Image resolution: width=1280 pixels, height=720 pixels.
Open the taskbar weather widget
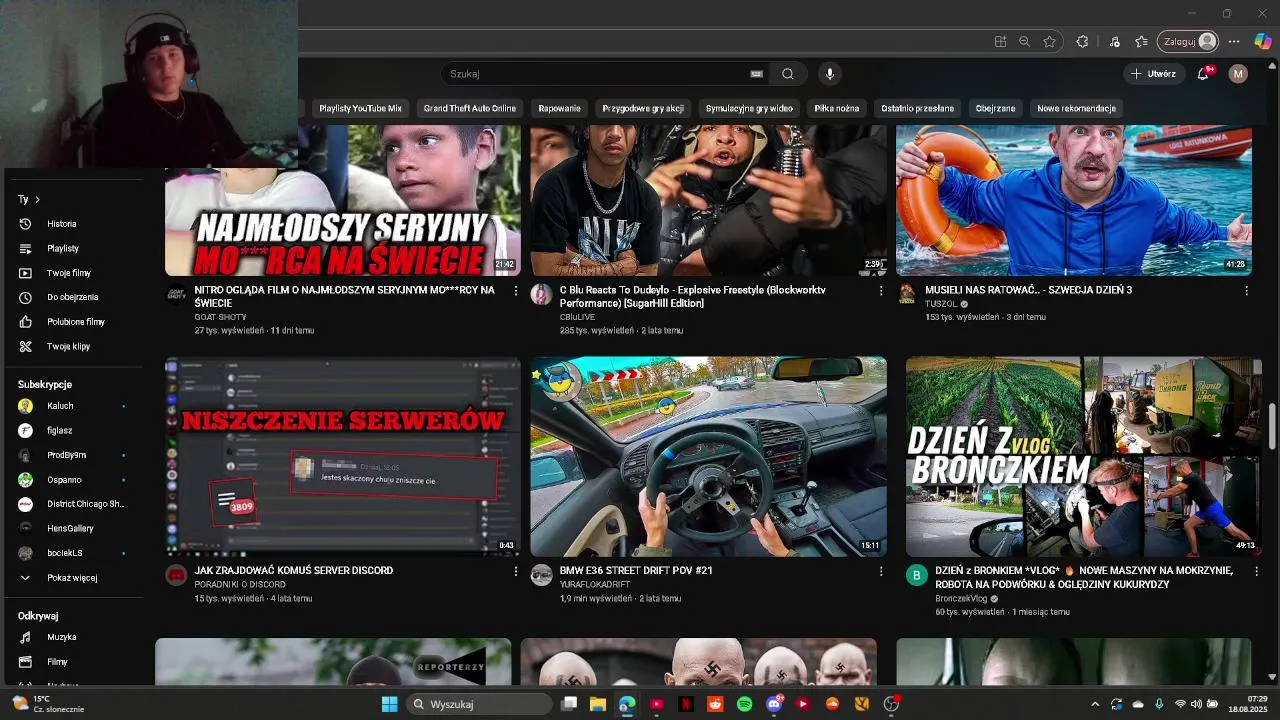pyautogui.click(x=48, y=704)
